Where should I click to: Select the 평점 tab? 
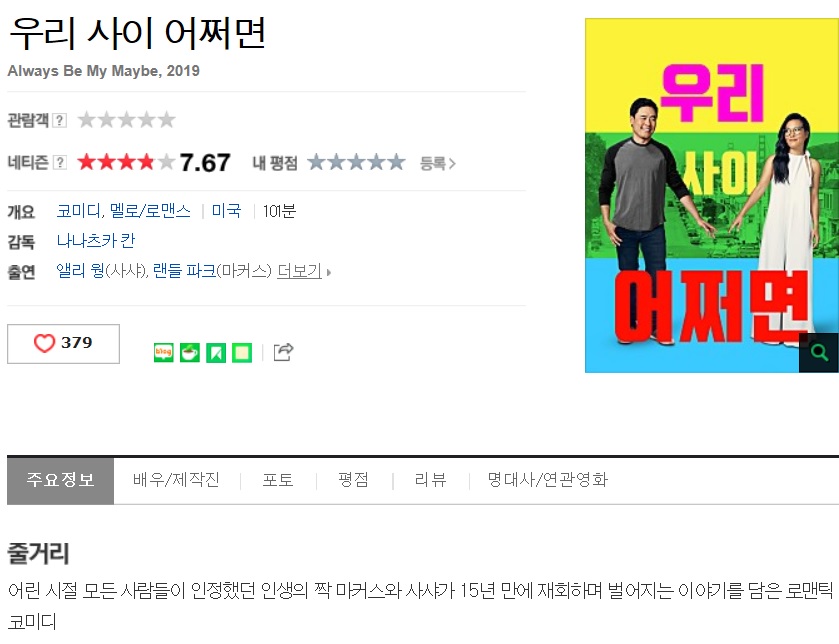[x=354, y=480]
